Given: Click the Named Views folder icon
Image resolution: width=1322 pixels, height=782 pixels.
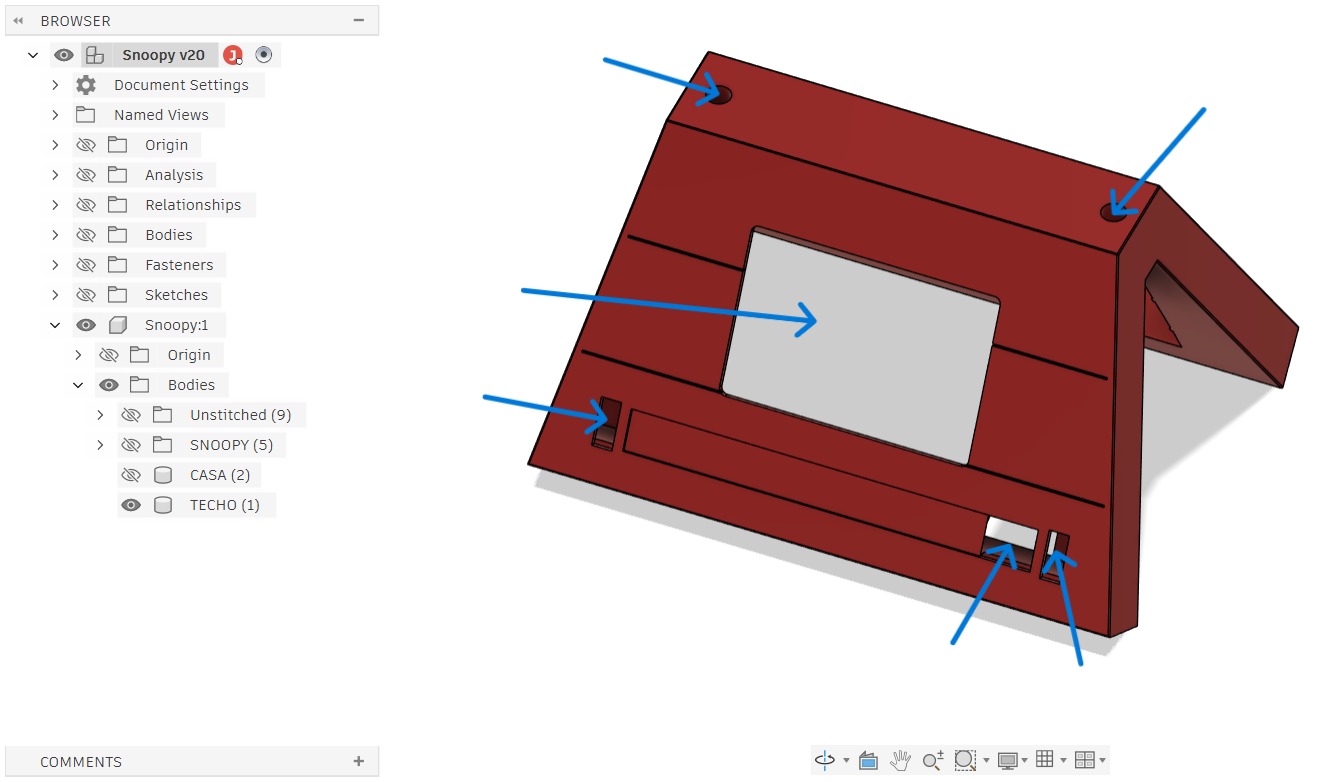Looking at the screenshot, I should 86,115.
